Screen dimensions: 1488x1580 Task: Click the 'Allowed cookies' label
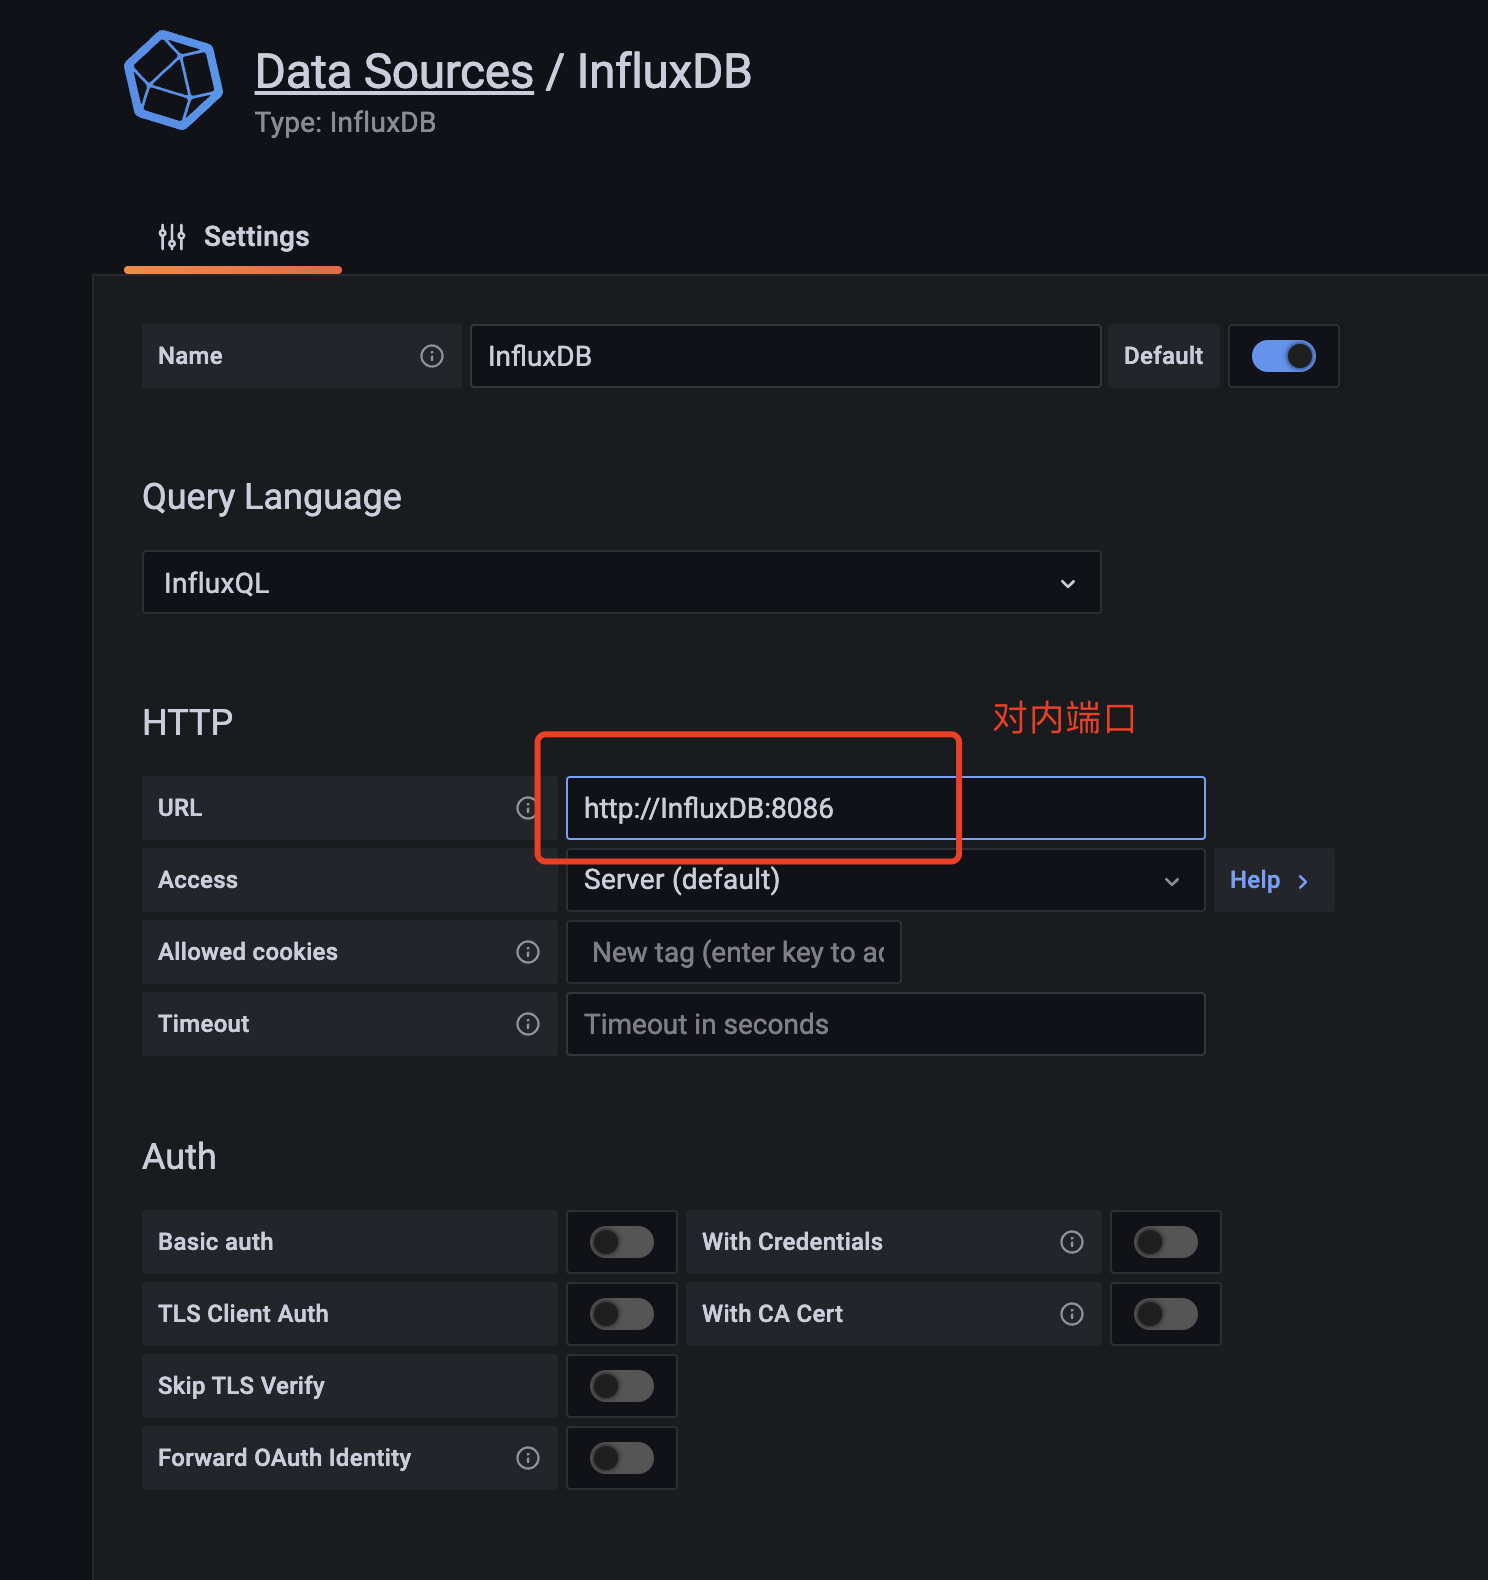(248, 952)
